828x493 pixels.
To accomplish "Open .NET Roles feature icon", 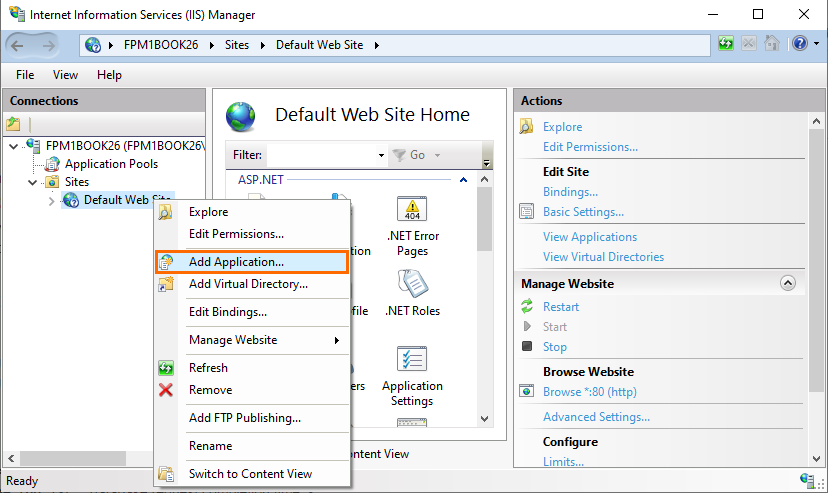I will [412, 283].
